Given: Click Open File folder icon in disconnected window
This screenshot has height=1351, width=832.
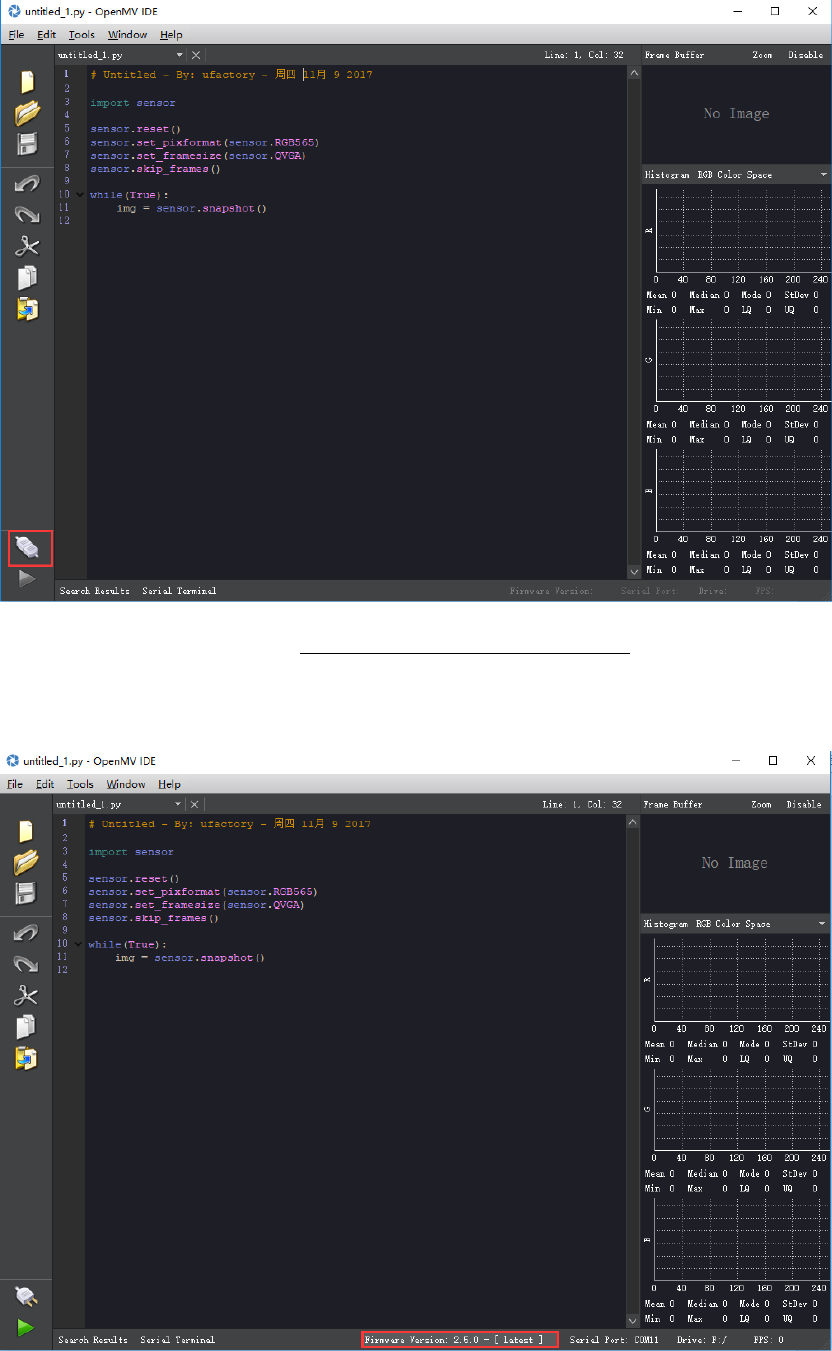Looking at the screenshot, I should coord(27,113).
